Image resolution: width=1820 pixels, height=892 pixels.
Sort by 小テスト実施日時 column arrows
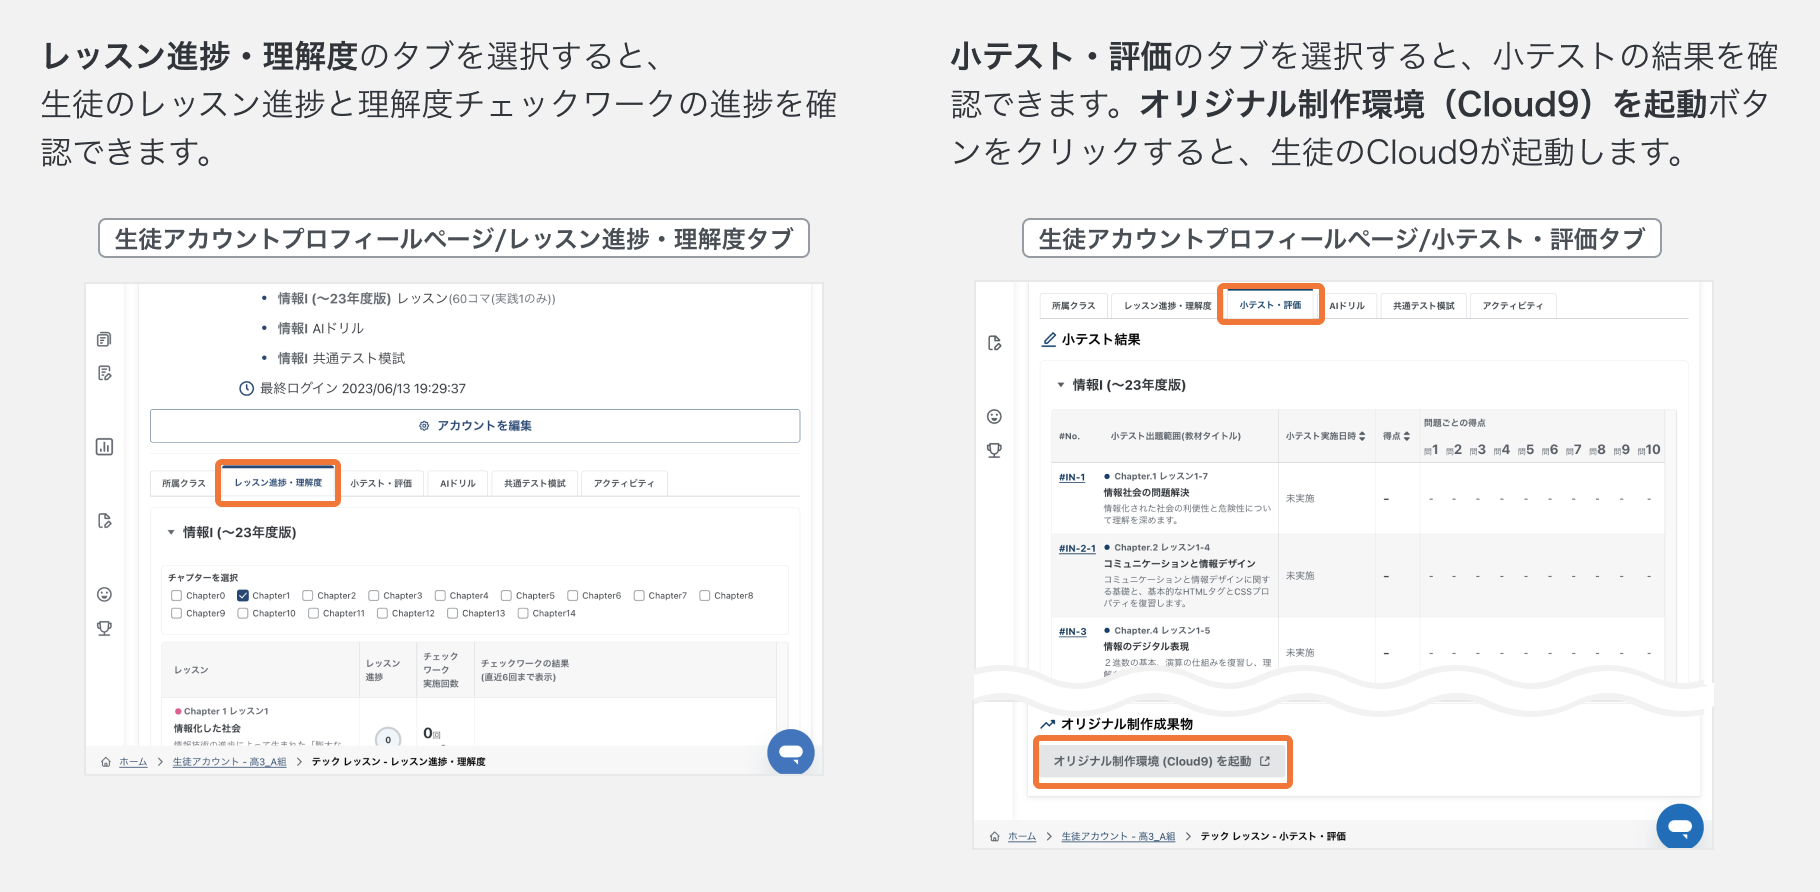pyautogui.click(x=1362, y=436)
